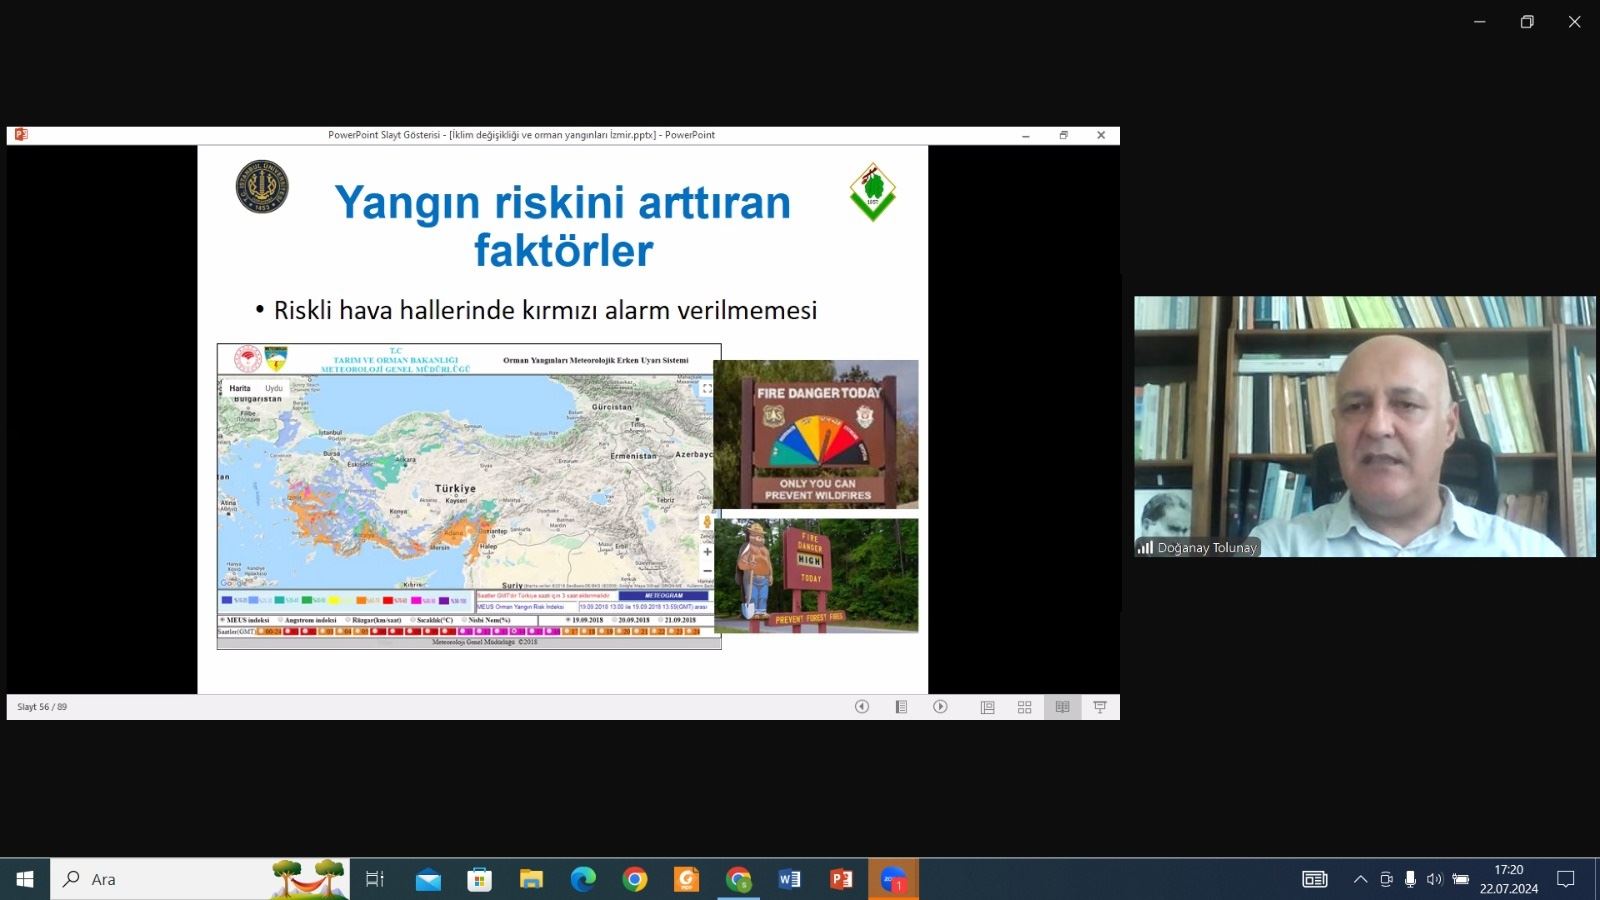Viewport: 1600px width, 900px height.
Task: Open the Task View button on taskbar
Action: coord(375,879)
